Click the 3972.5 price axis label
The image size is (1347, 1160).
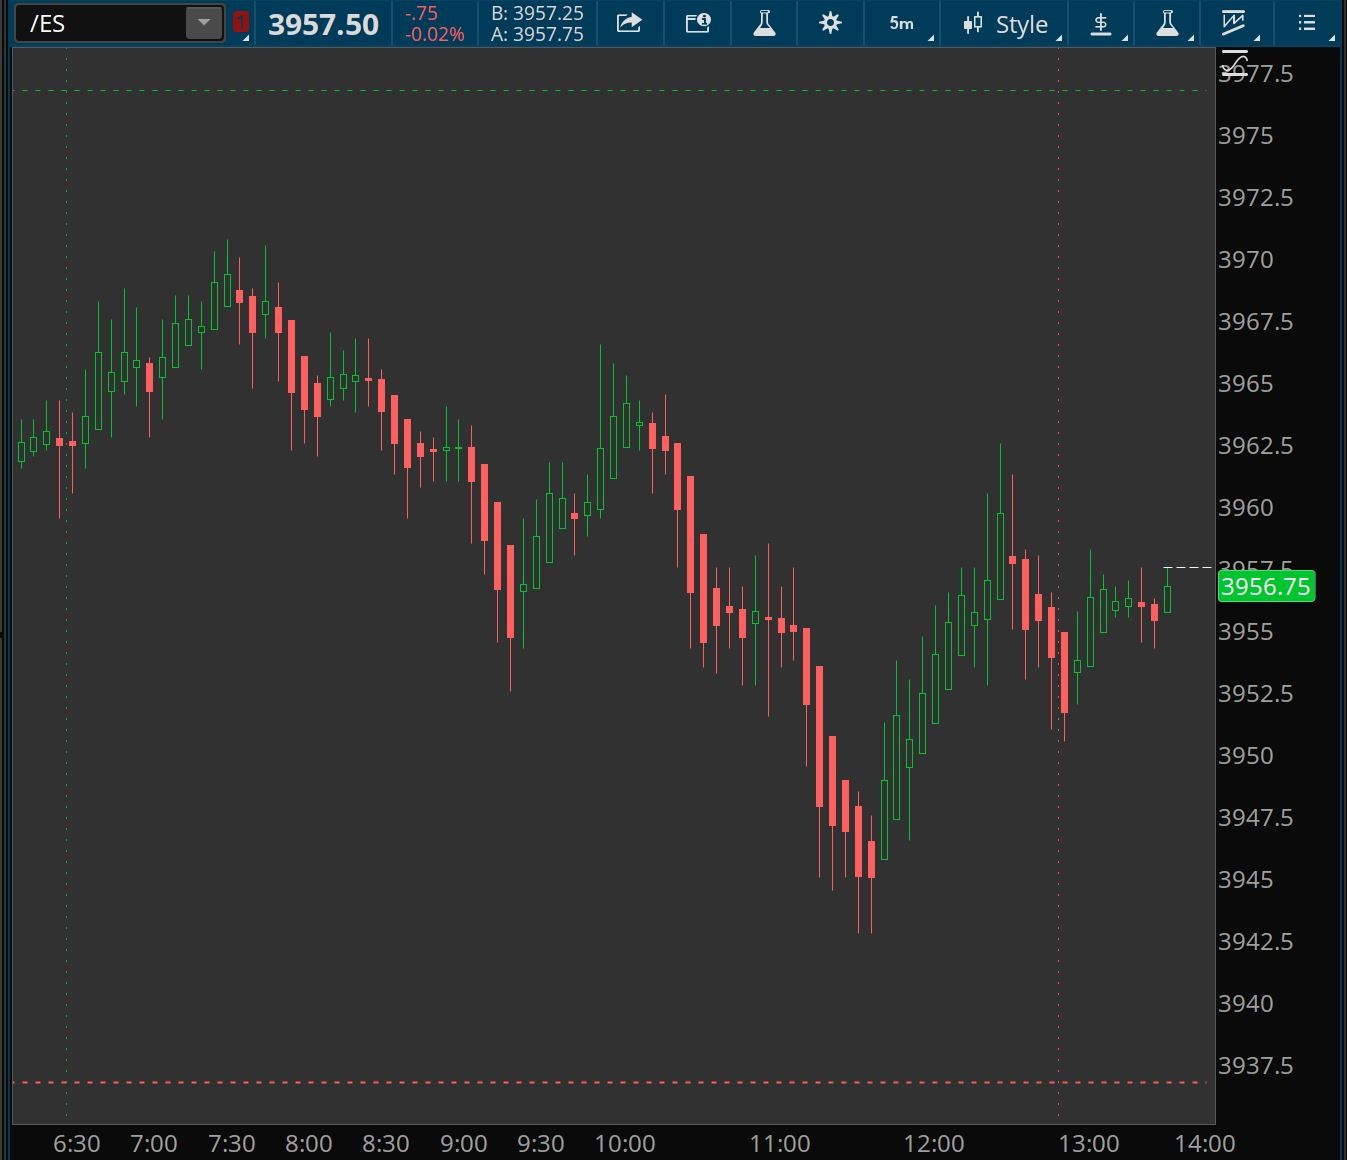(x=1255, y=198)
